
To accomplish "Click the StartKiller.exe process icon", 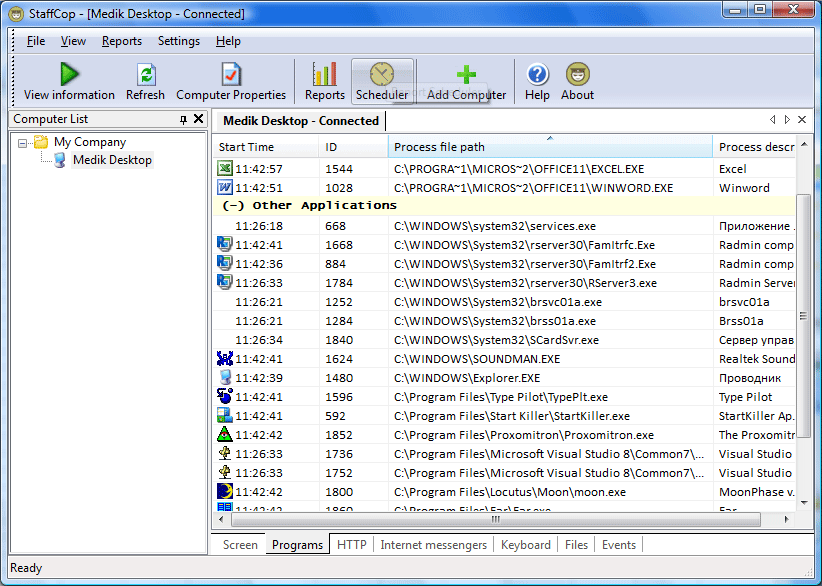I will [x=224, y=415].
